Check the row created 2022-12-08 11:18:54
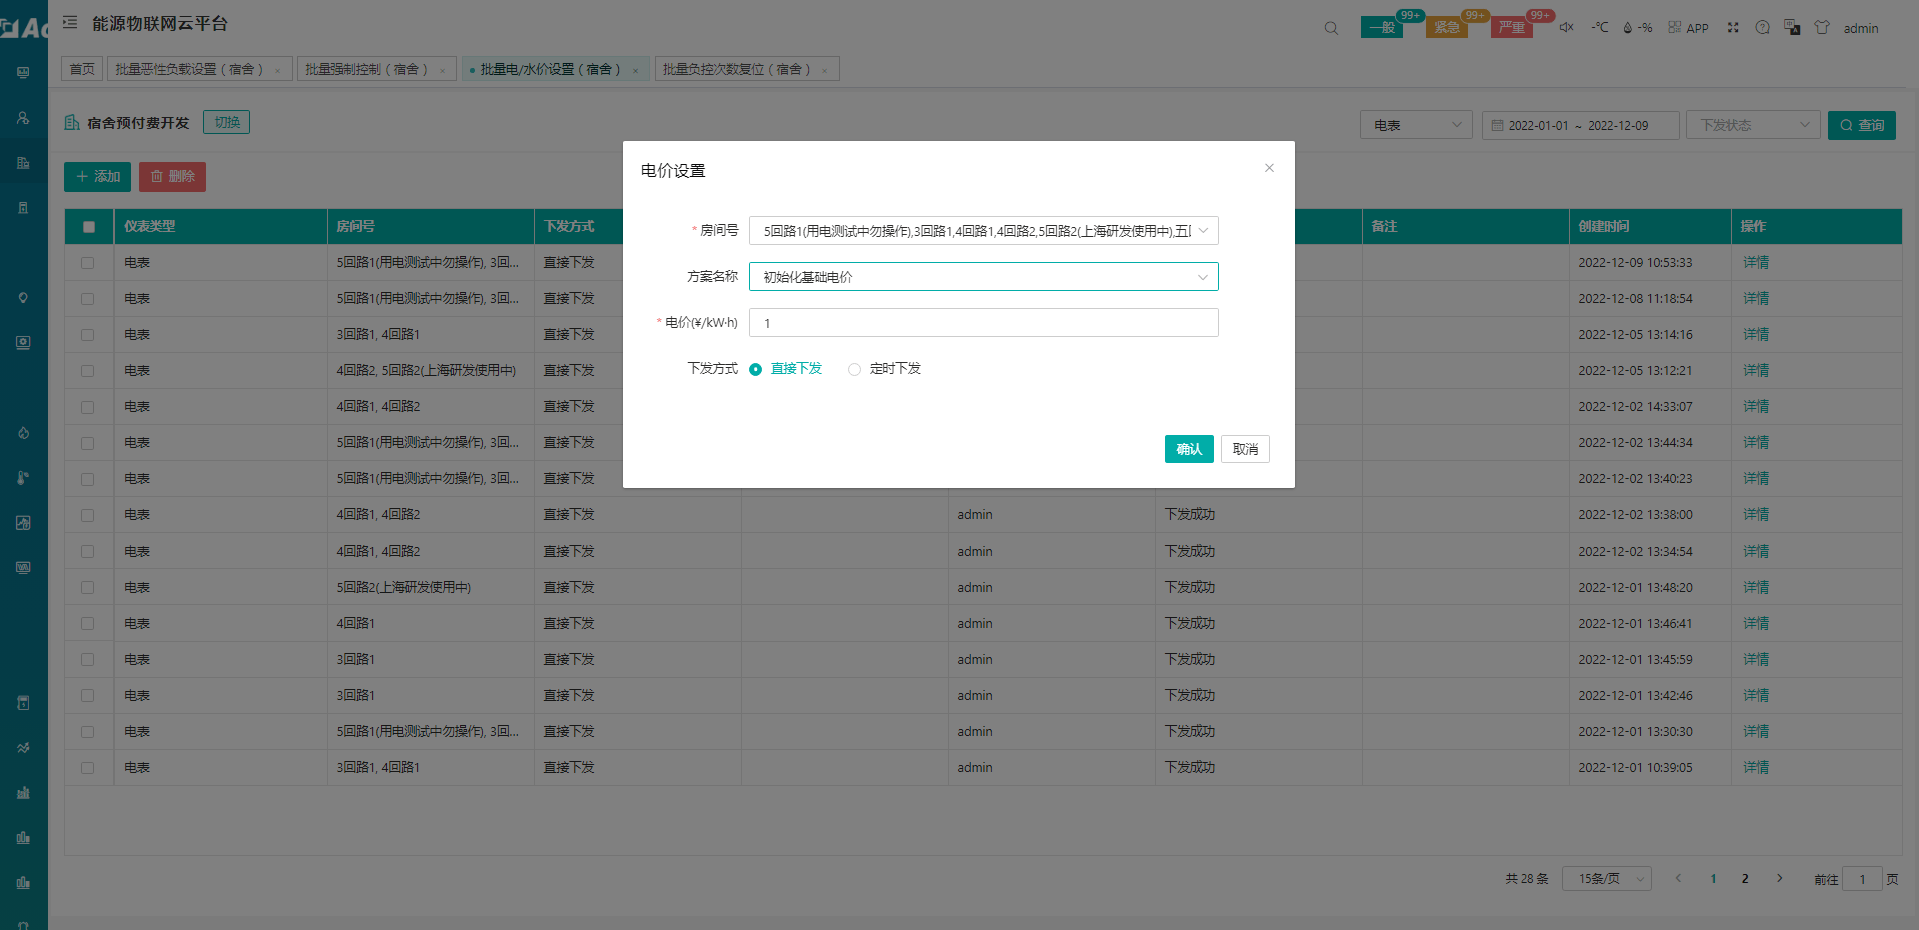This screenshot has height=930, width=1919. point(88,299)
